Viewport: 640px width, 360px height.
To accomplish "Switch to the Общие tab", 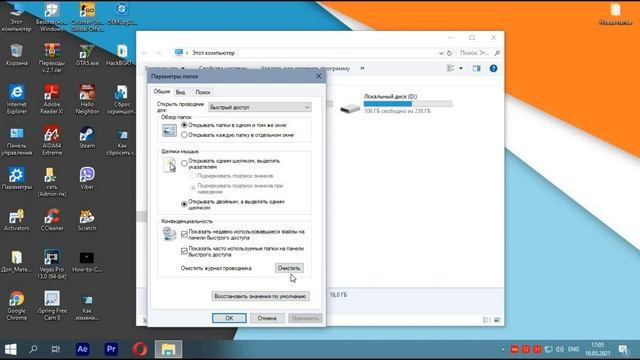I will [162, 91].
